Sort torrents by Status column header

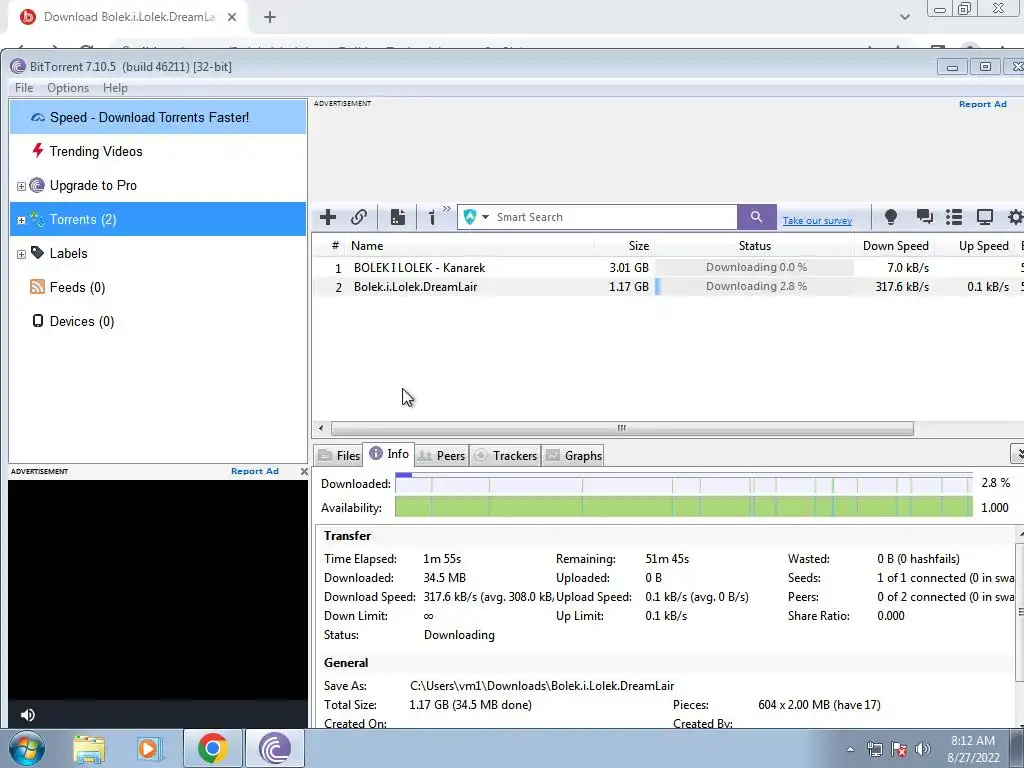pos(754,246)
